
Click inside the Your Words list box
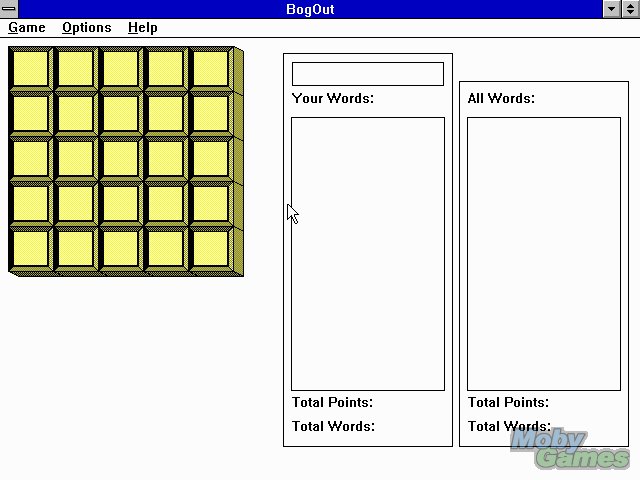click(x=367, y=253)
